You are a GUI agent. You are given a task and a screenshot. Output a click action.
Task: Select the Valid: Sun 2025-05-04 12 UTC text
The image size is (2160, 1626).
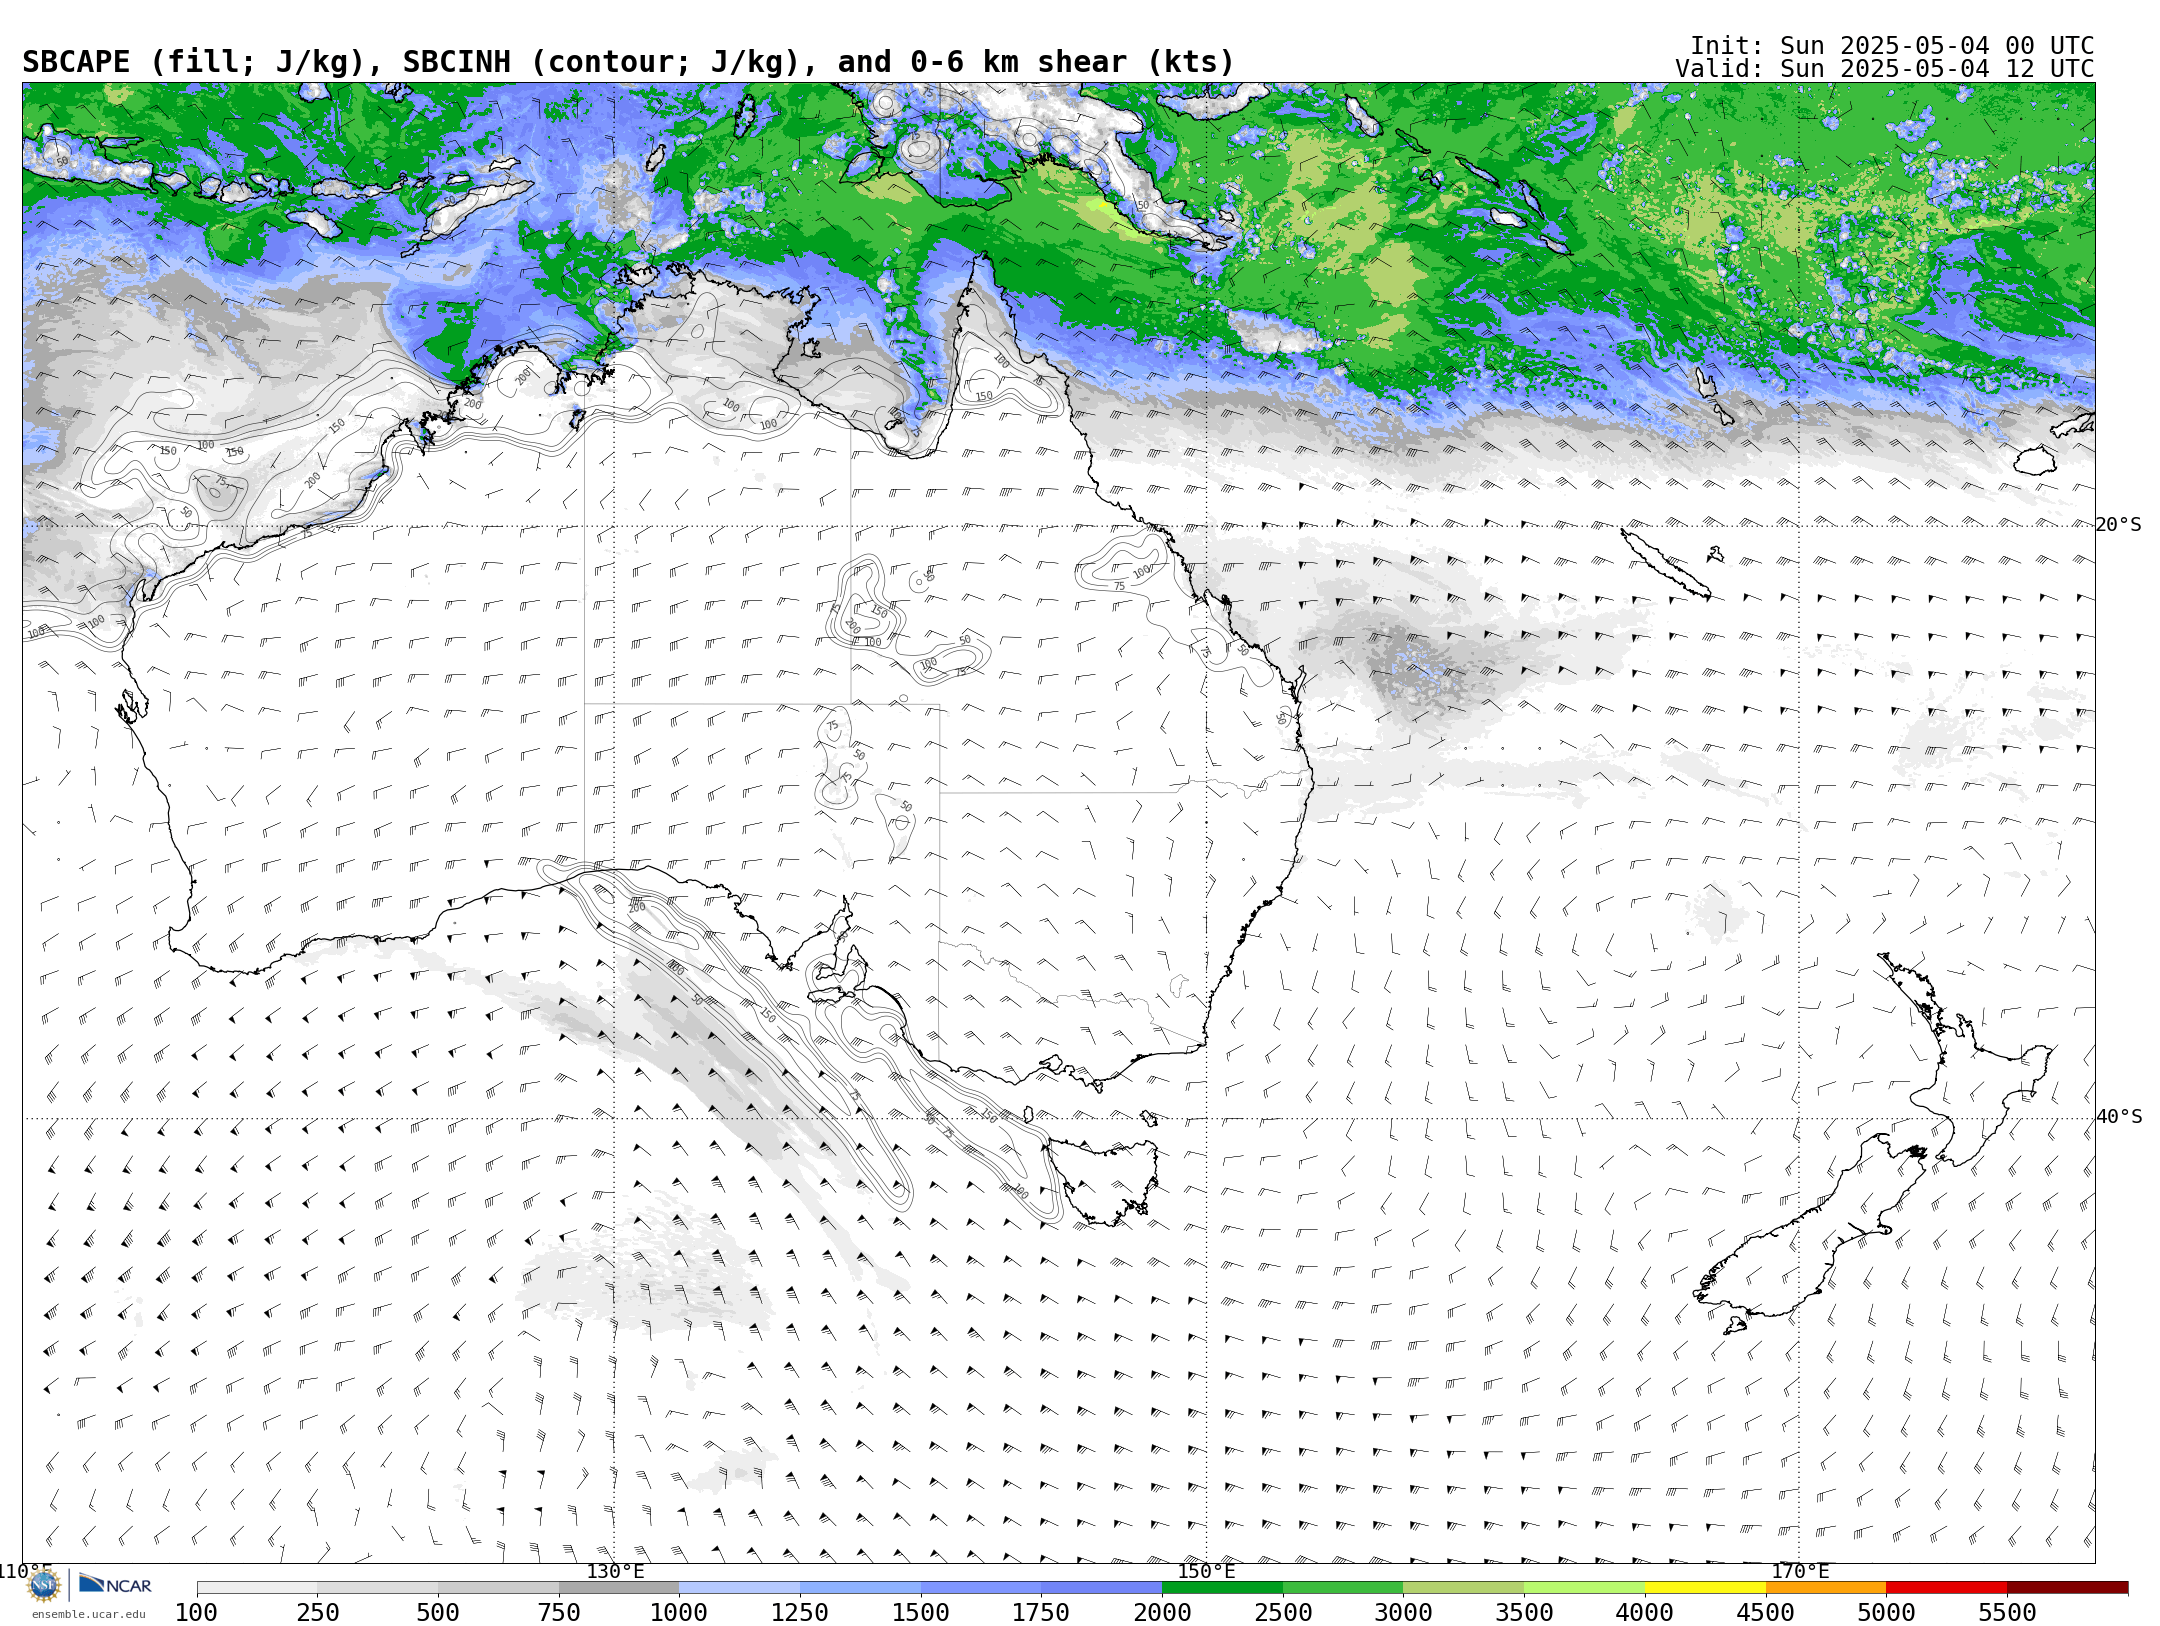coord(1885,69)
